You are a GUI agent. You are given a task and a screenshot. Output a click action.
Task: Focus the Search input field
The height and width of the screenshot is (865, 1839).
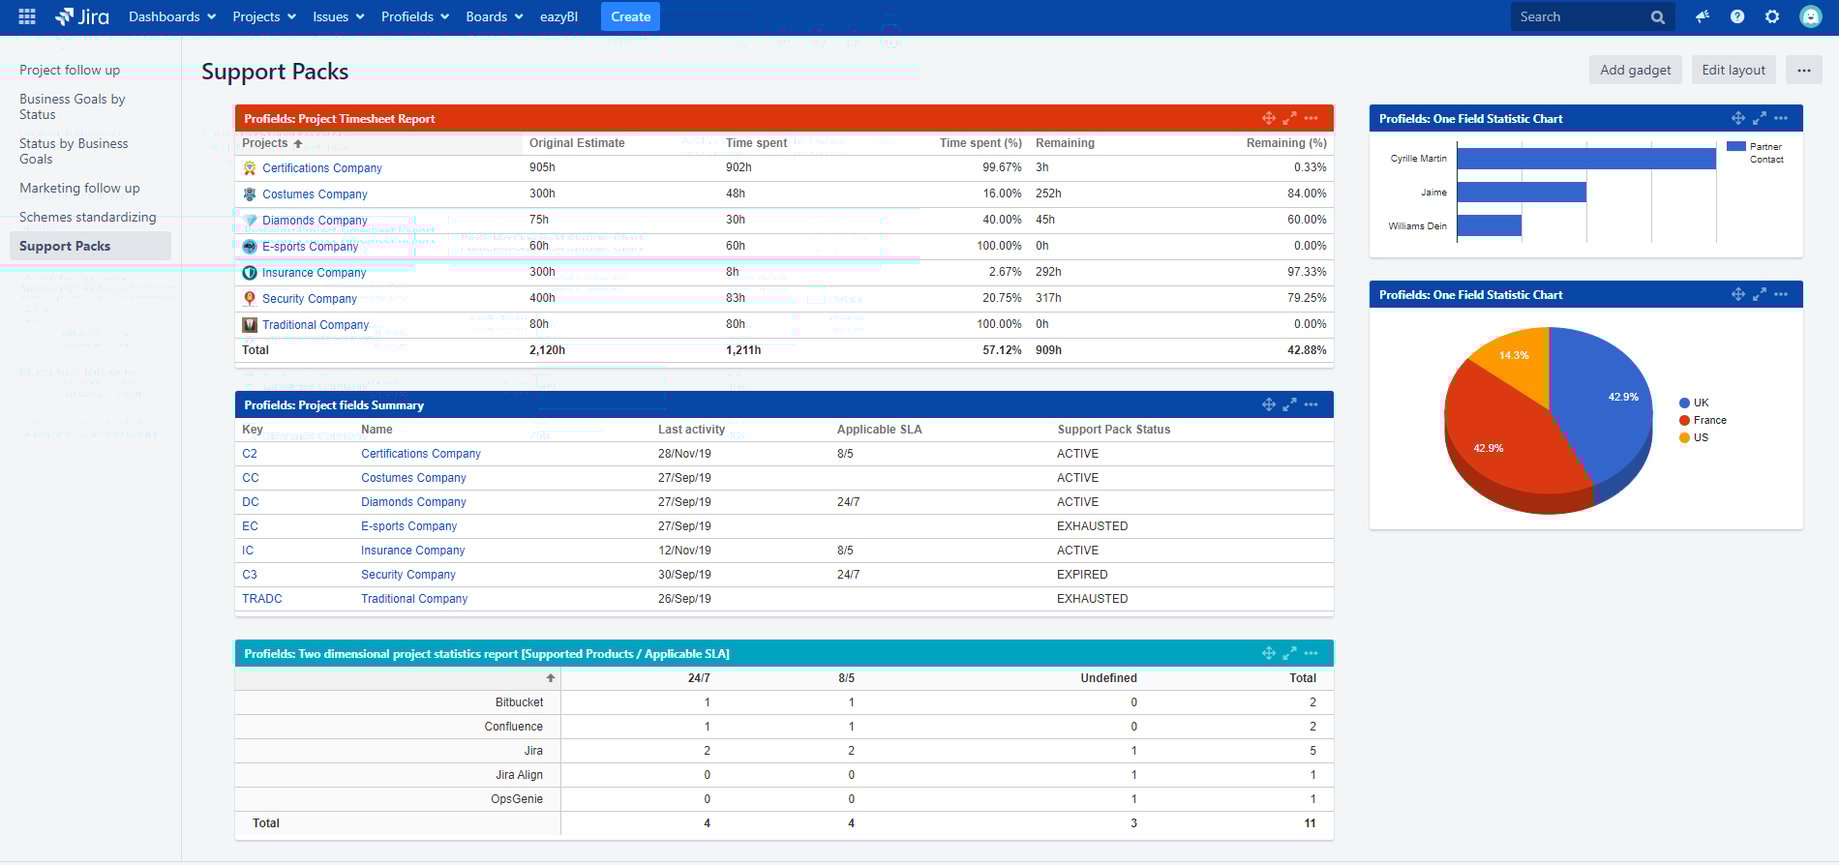click(1580, 17)
